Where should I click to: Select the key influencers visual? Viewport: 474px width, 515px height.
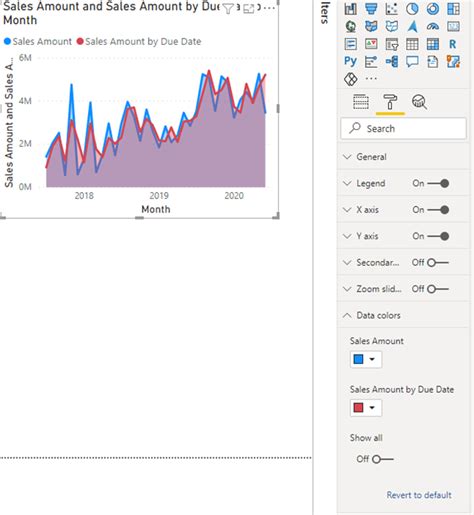coord(371,62)
